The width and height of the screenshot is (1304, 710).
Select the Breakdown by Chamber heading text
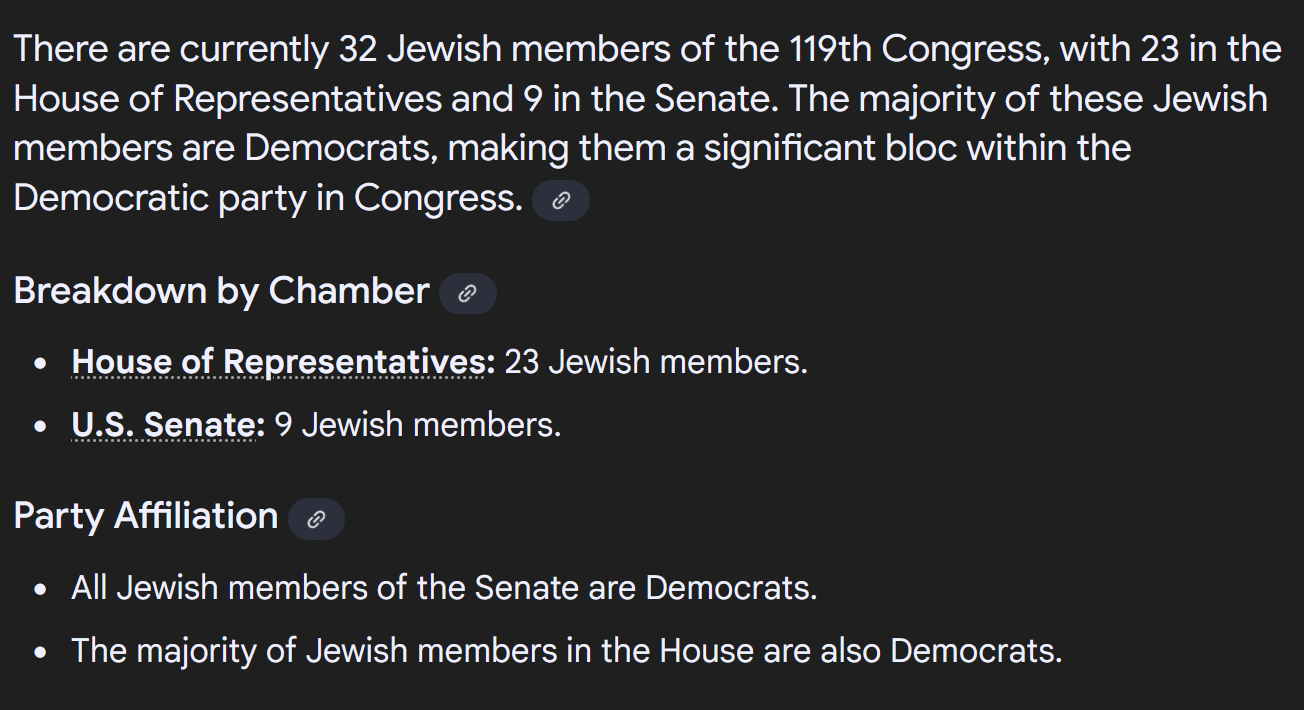[222, 291]
